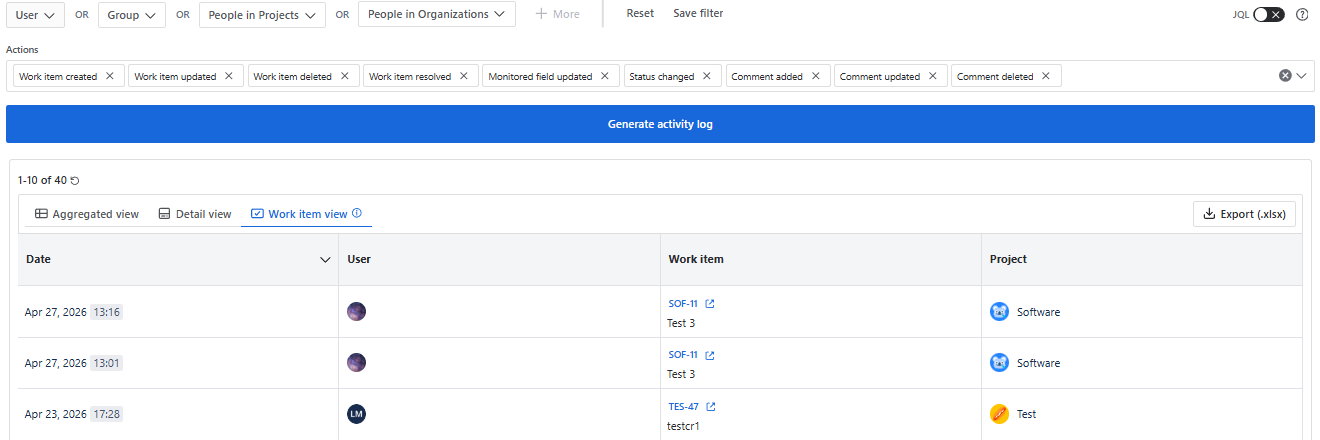Expand the Actions dropdown chevron
Viewport: 1320px width, 440px height.
pos(1302,76)
